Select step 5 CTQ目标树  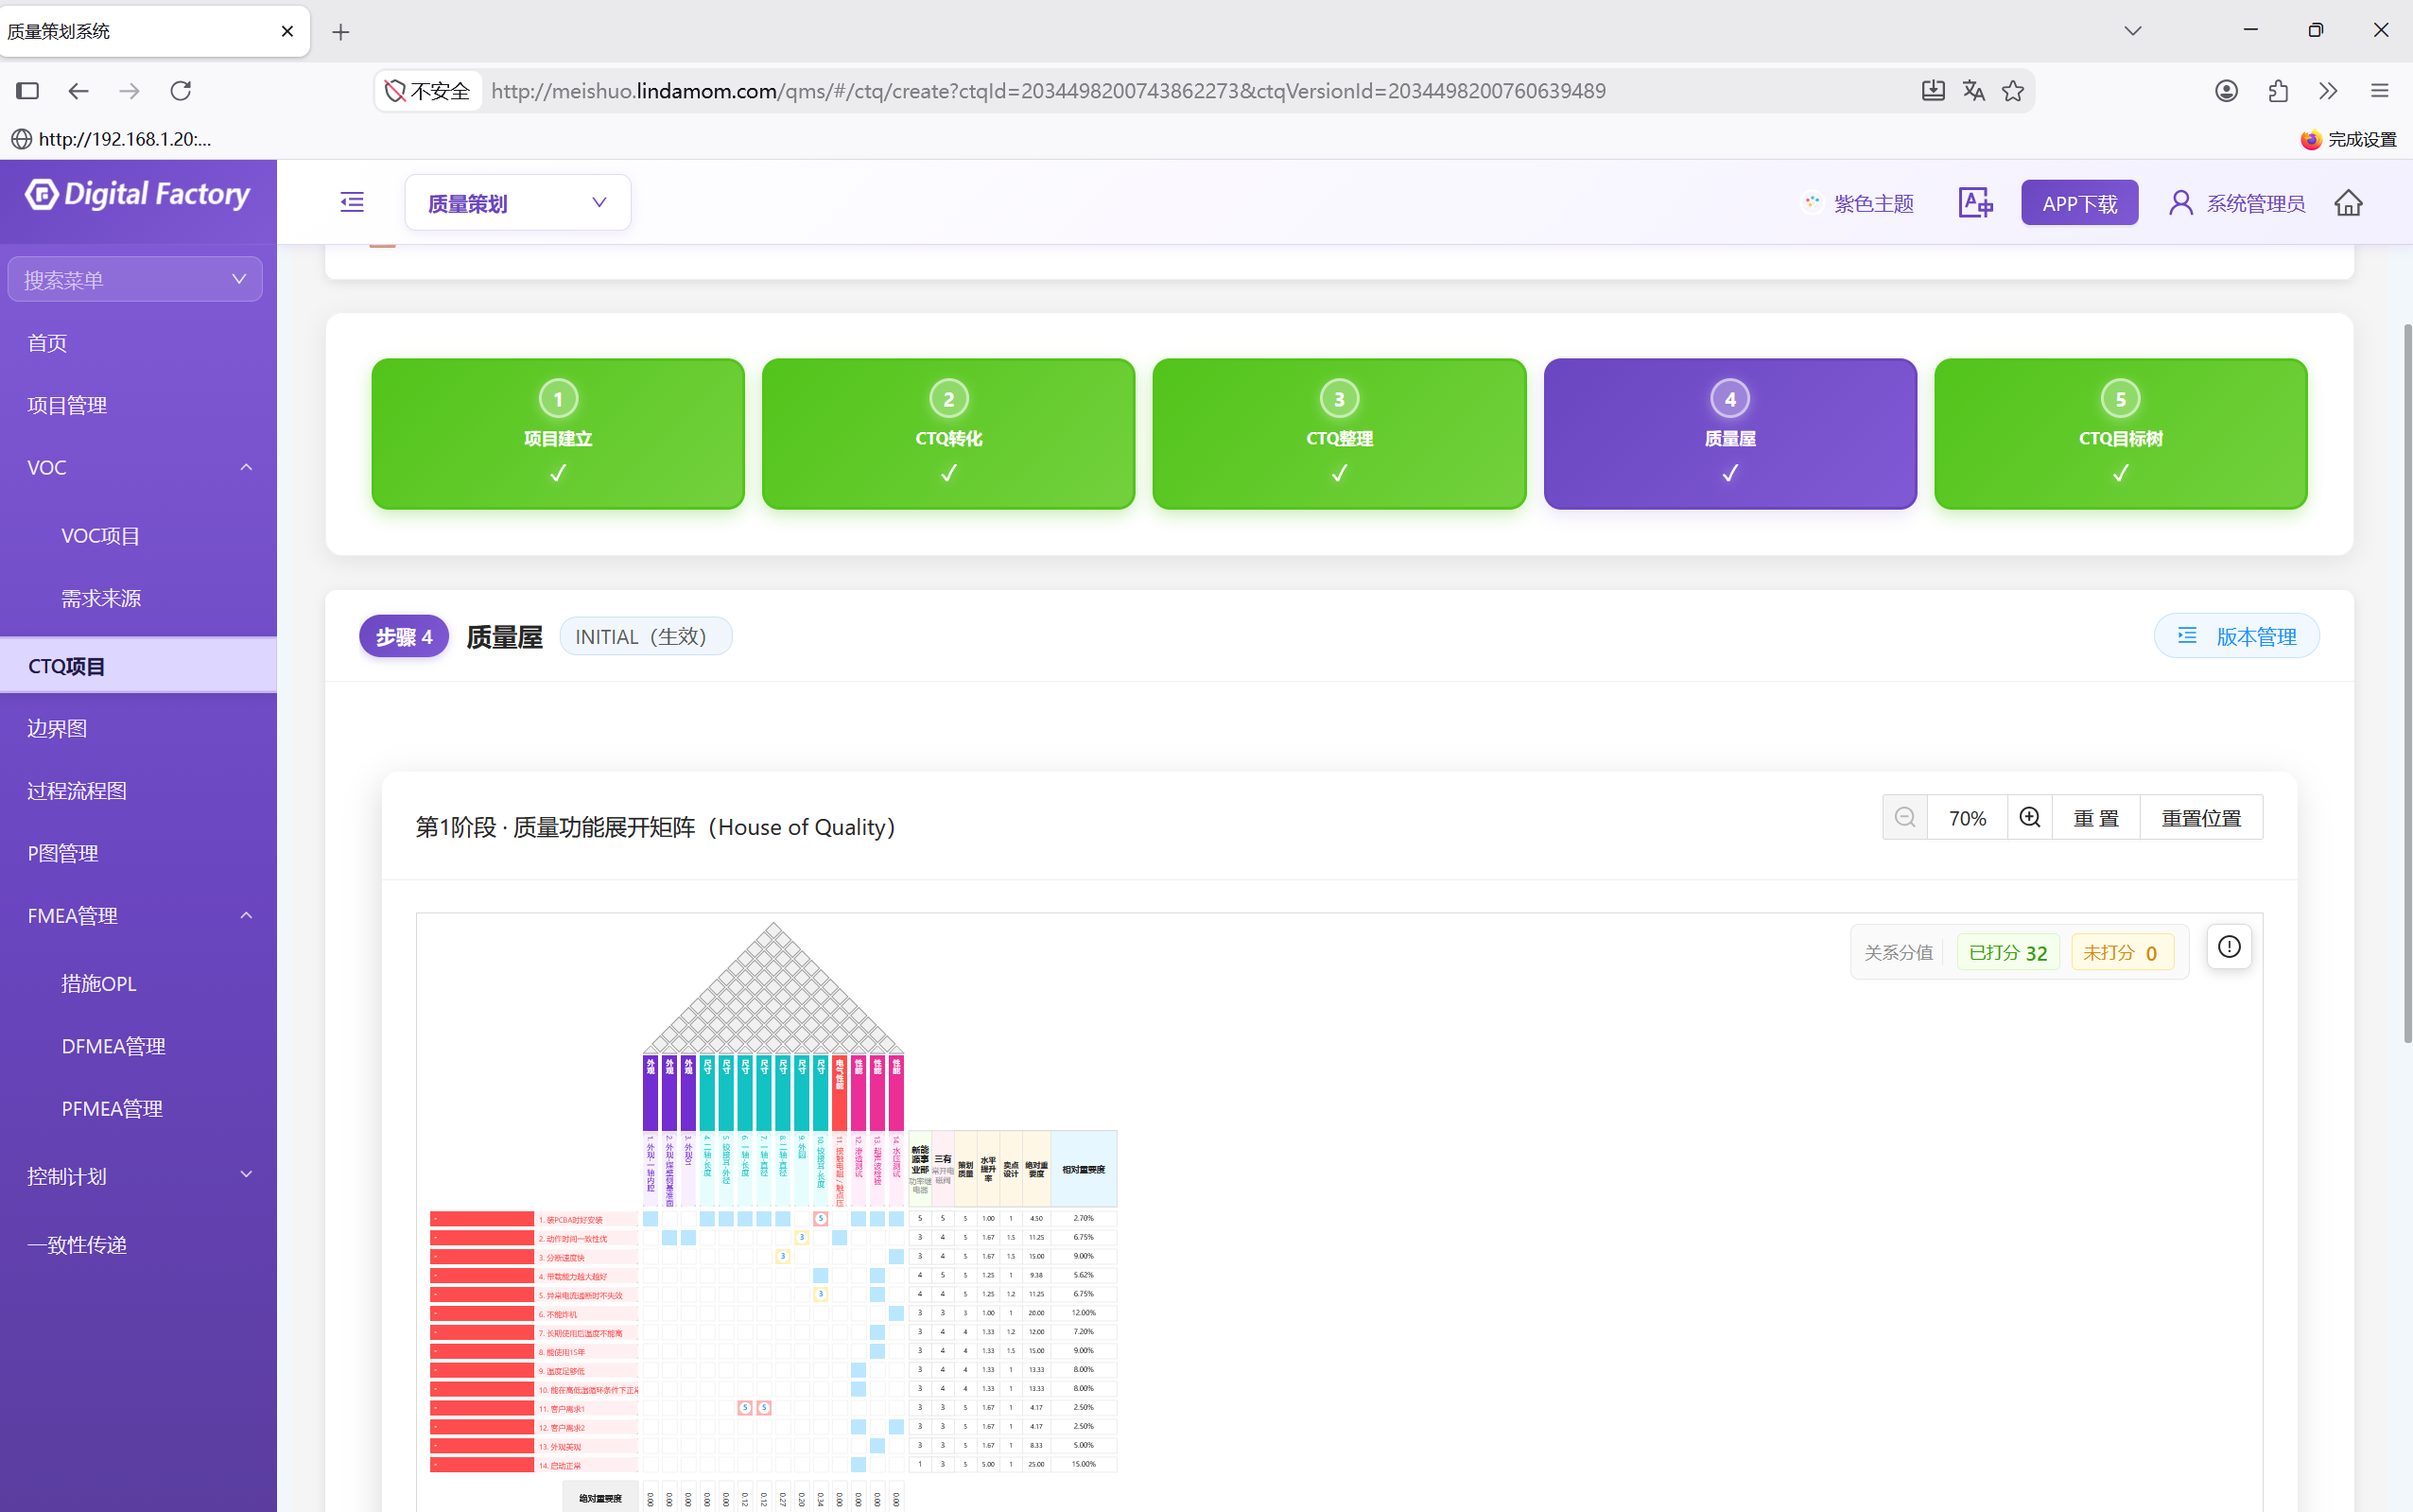click(2120, 434)
